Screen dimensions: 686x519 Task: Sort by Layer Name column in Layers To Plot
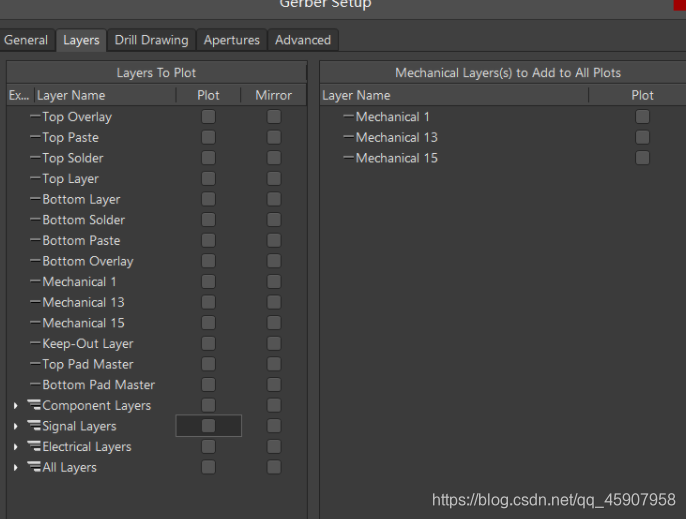click(x=105, y=95)
